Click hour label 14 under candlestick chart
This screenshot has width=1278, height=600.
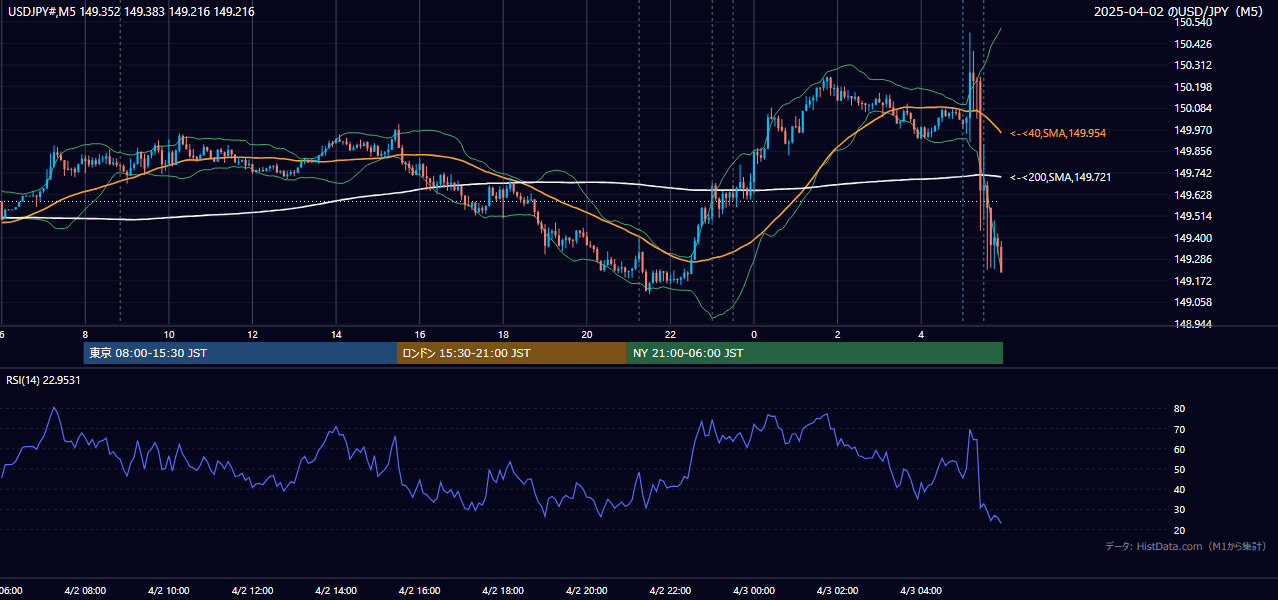pos(336,335)
